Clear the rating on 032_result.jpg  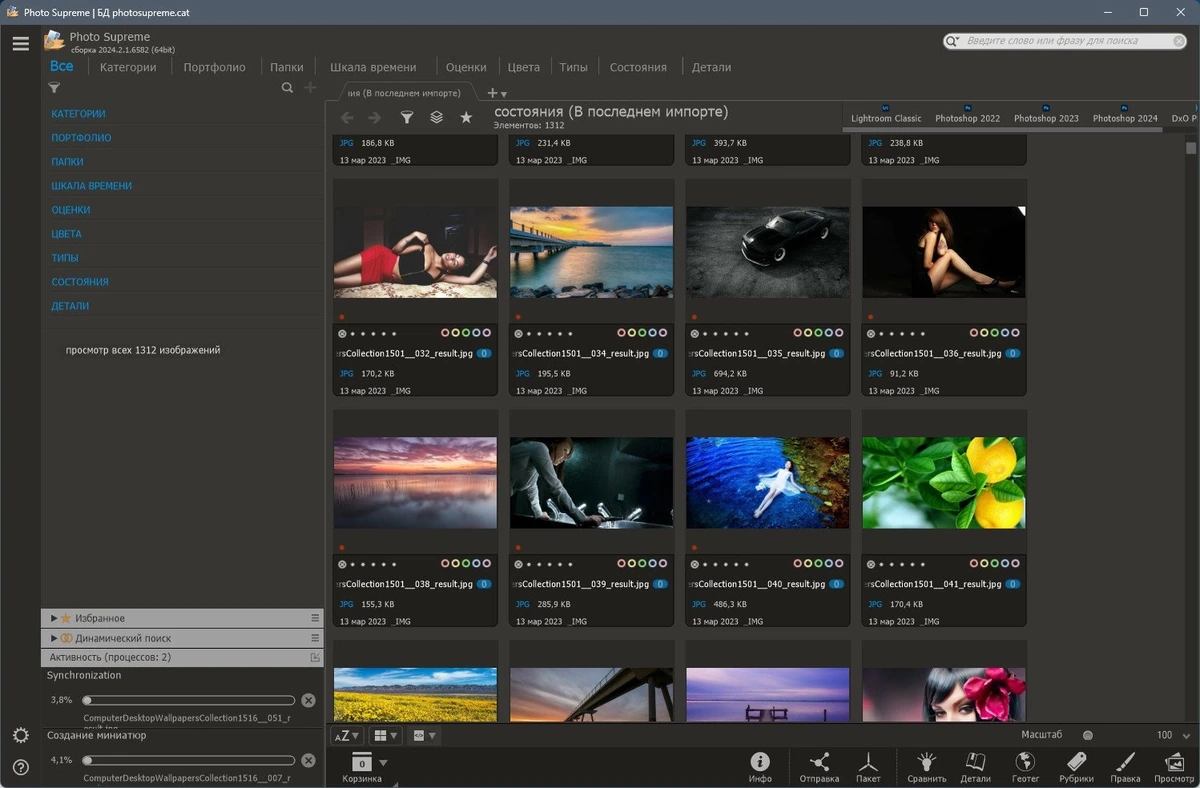[x=342, y=333]
